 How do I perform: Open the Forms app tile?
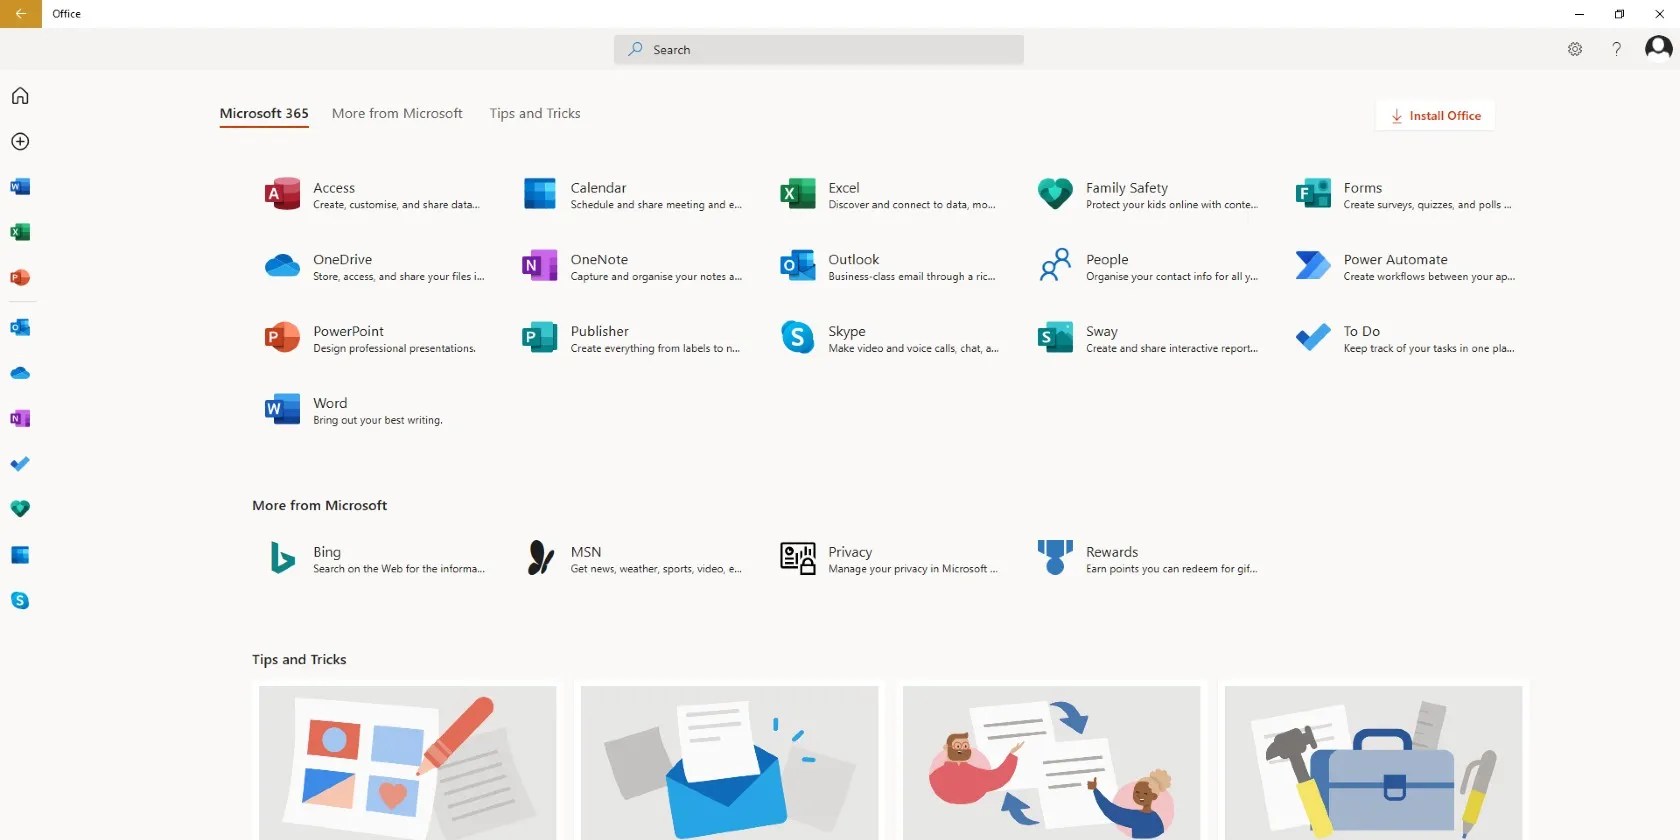(1405, 194)
